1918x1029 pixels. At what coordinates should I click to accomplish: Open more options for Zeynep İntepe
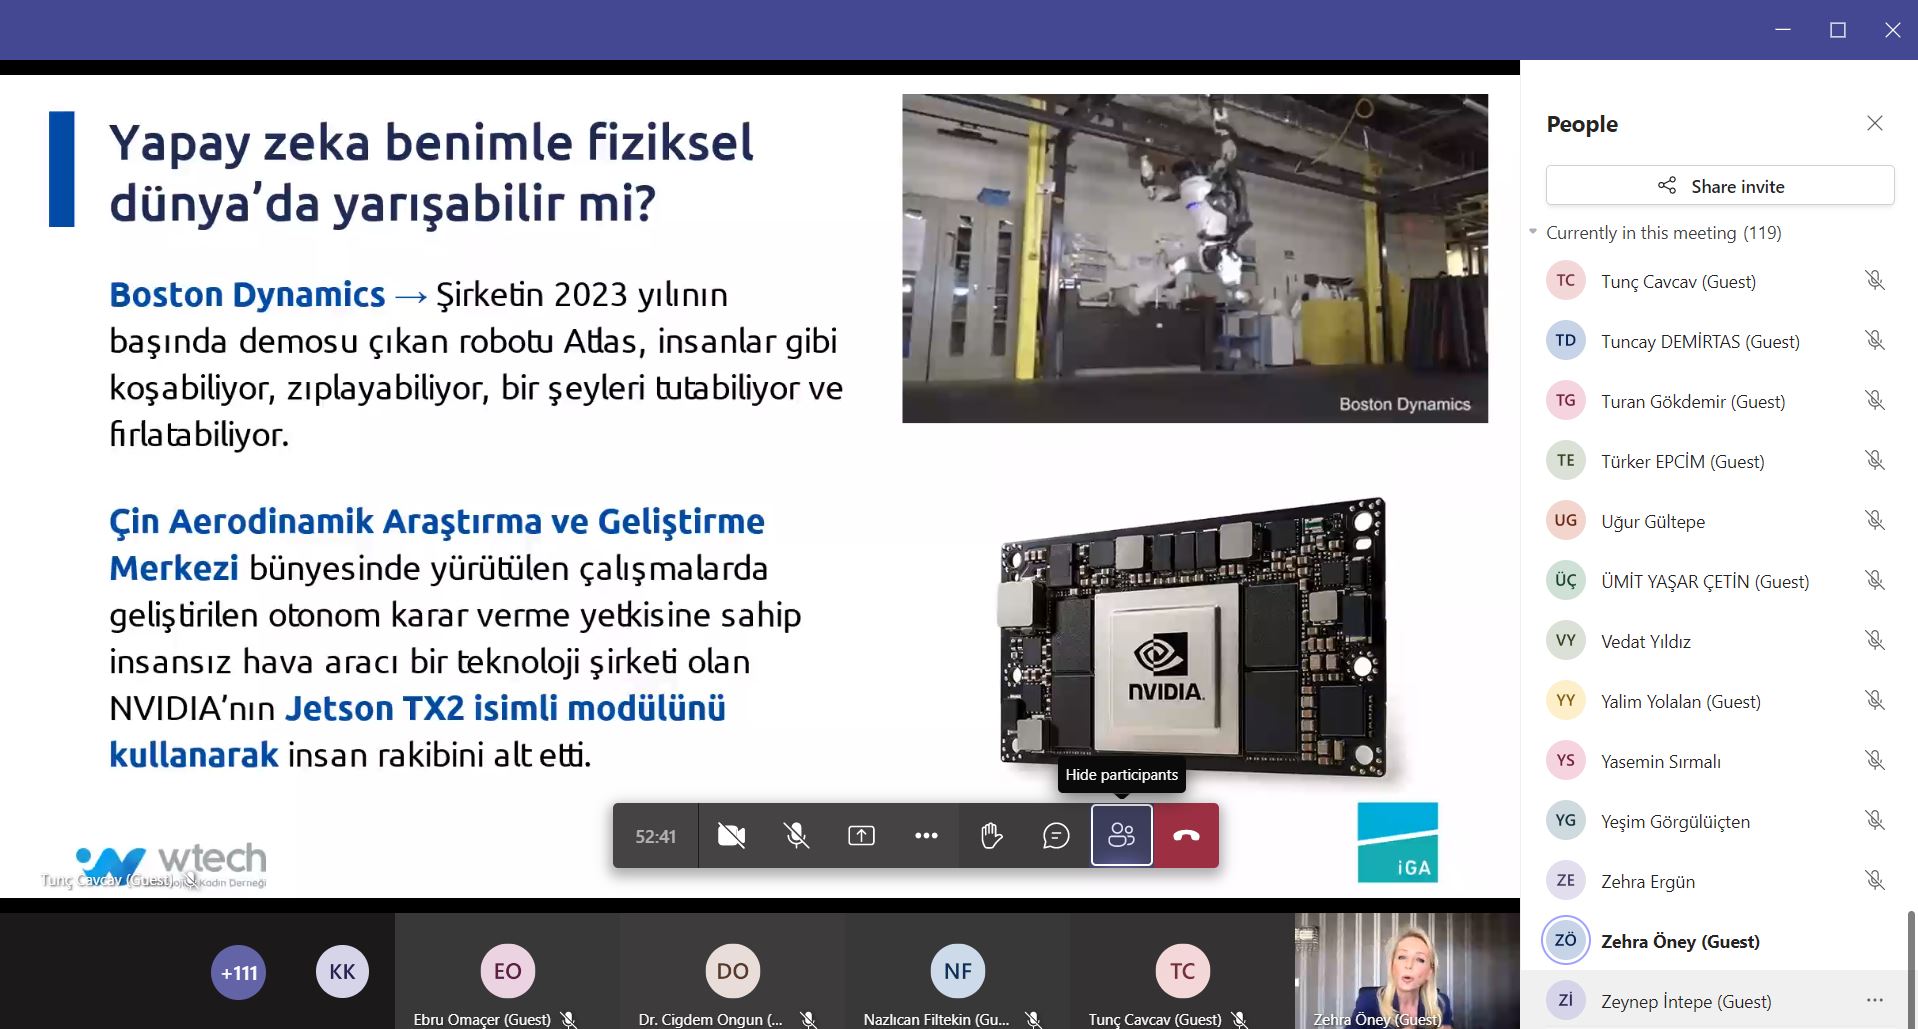(x=1874, y=1000)
